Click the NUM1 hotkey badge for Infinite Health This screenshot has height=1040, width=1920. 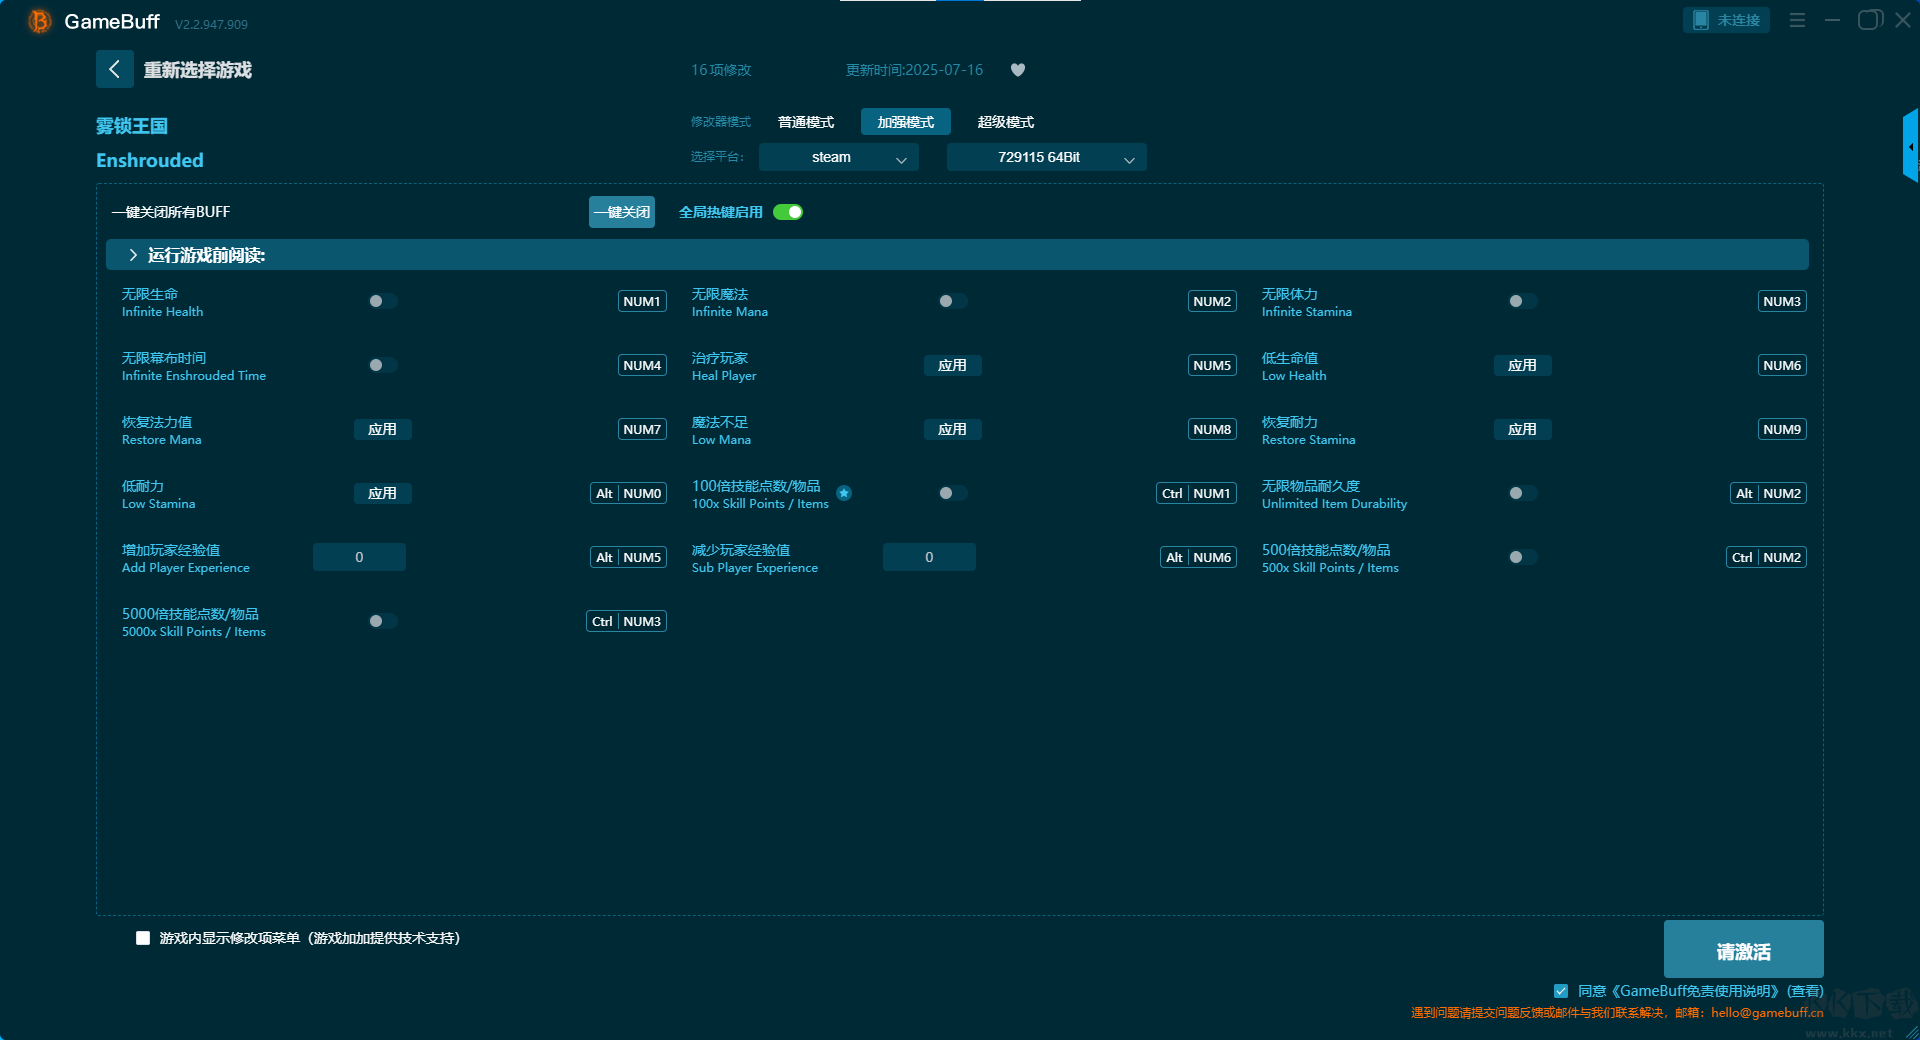[642, 301]
